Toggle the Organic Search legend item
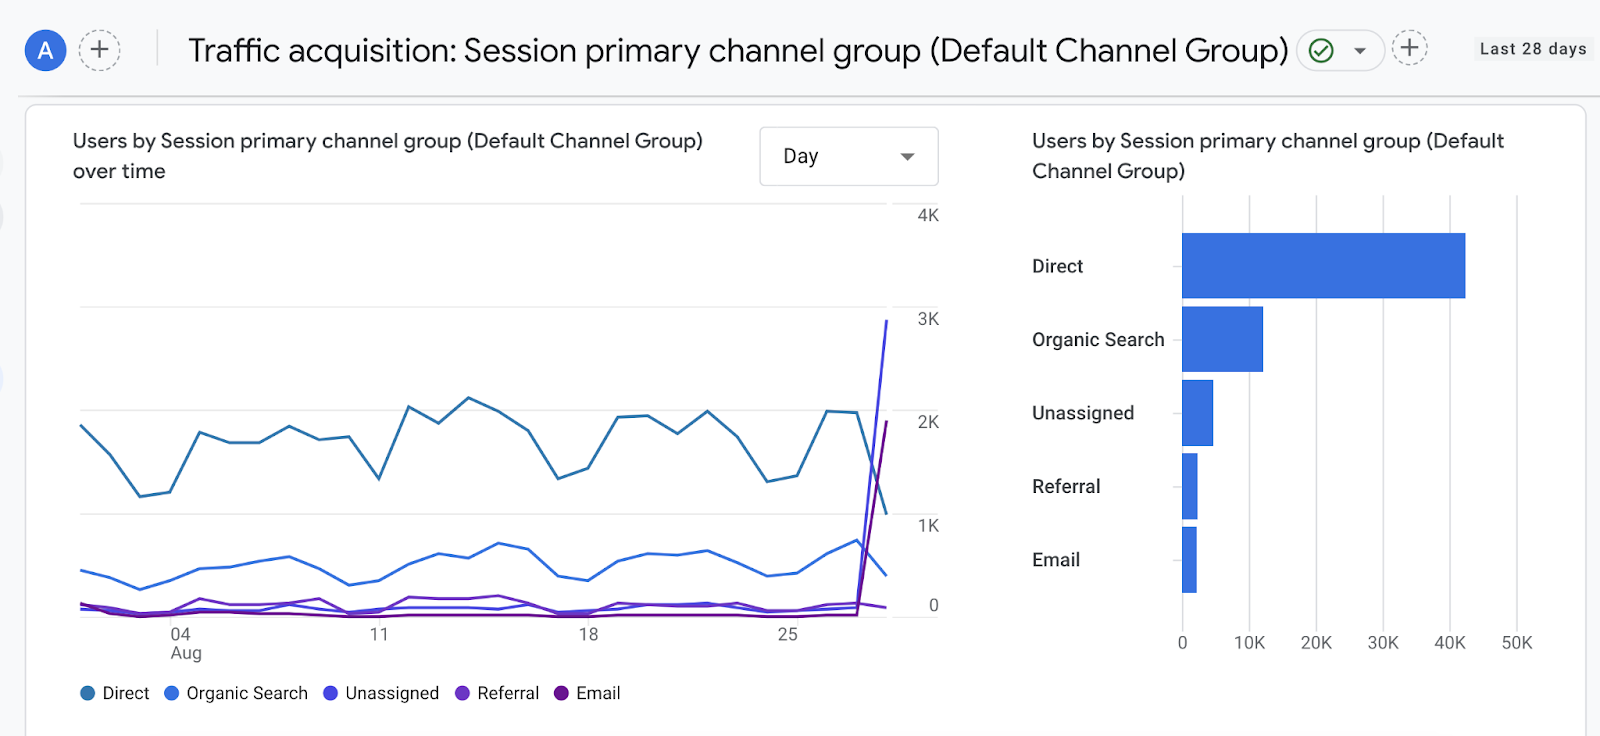This screenshot has width=1600, height=736. tap(236, 693)
